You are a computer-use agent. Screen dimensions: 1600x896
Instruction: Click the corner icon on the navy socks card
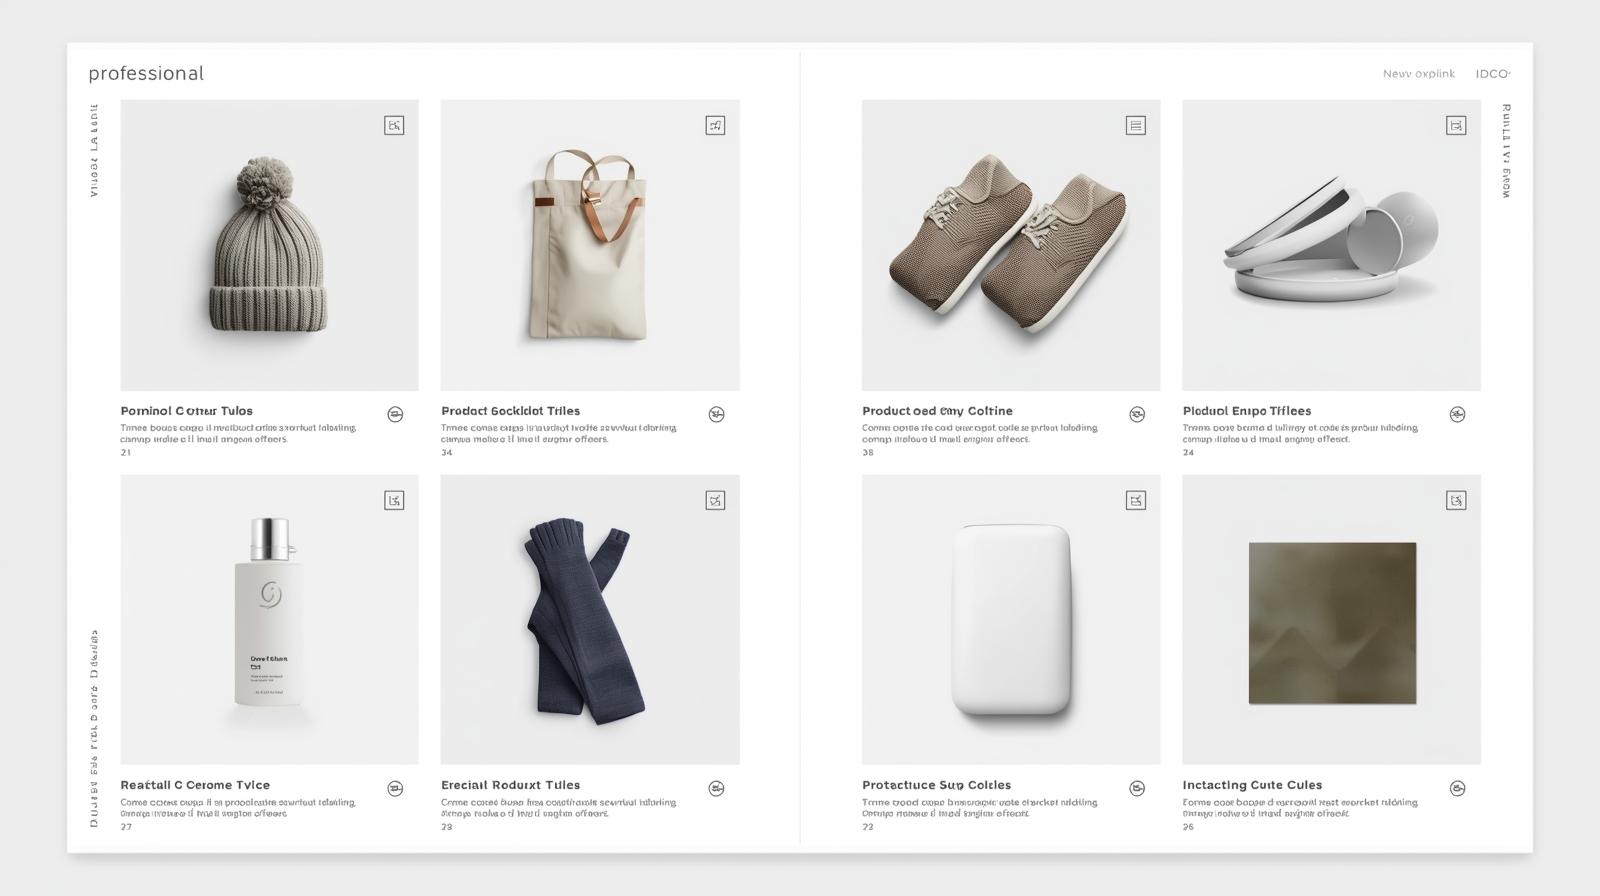coord(715,500)
